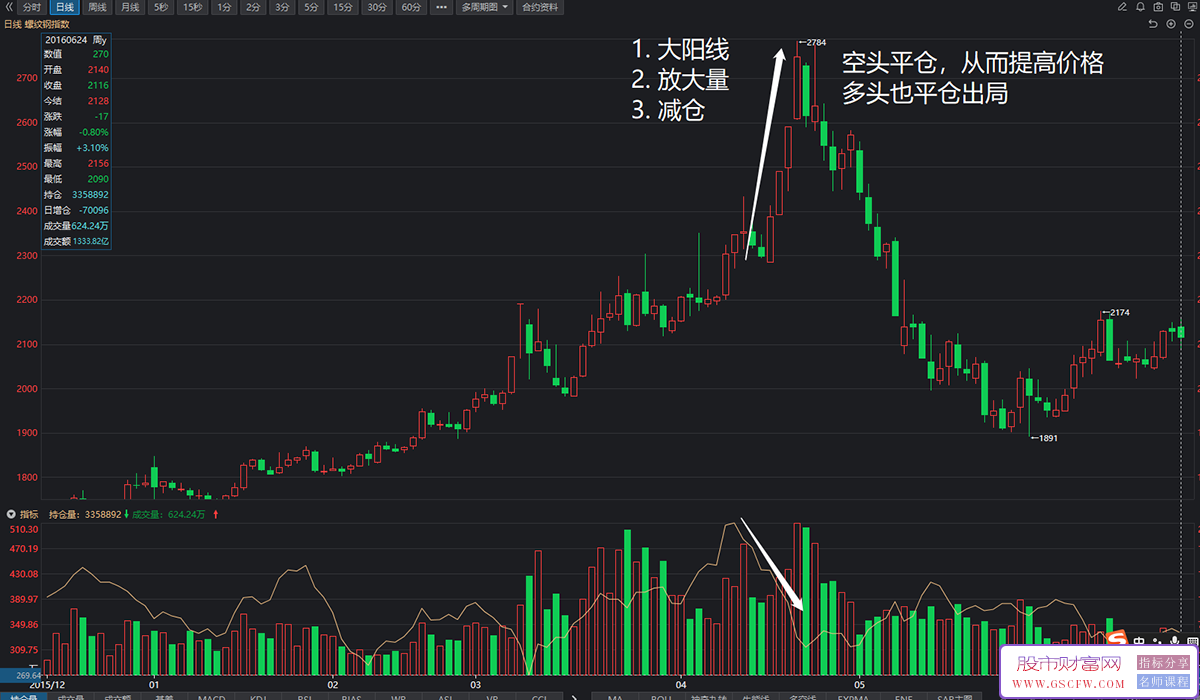This screenshot has width=1200, height=700.
Task: Open more periods via ellipsis button
Action: [x=442, y=7]
